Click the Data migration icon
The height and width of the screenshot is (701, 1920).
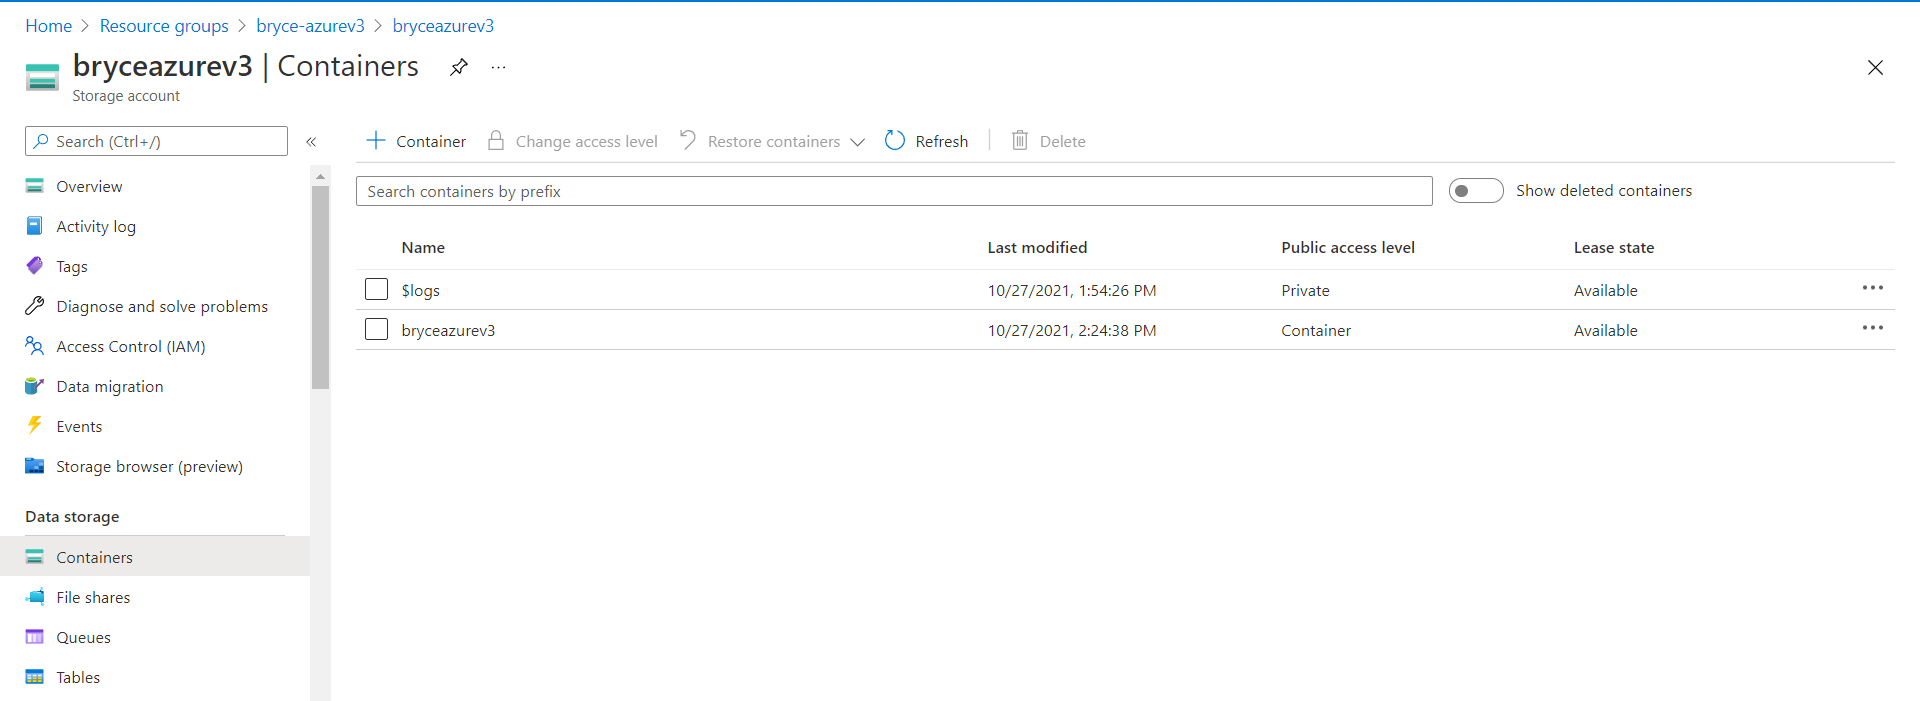click(35, 386)
